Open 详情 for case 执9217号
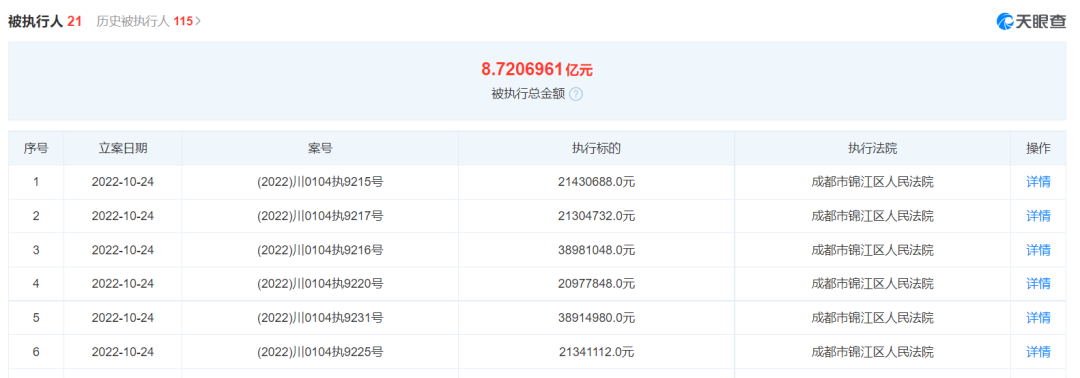 (1038, 216)
